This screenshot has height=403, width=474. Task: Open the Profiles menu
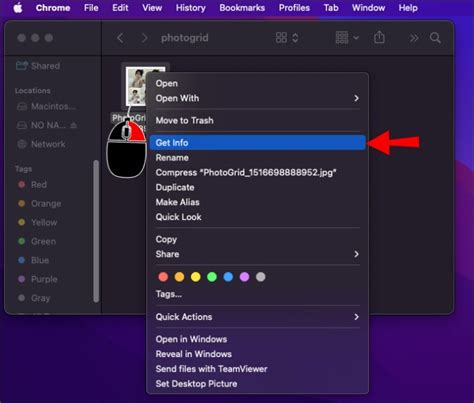[x=294, y=8]
